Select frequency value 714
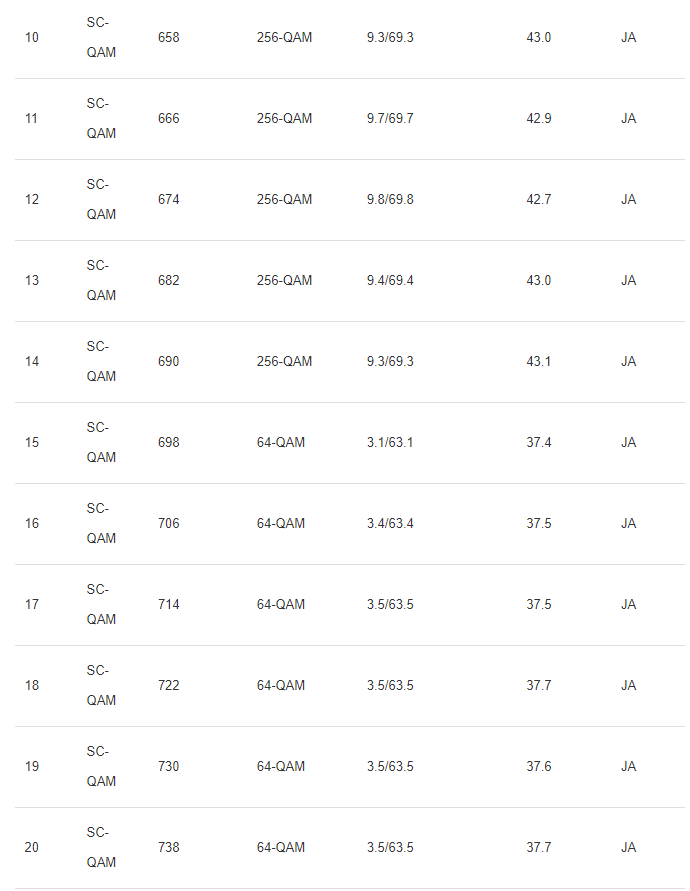The width and height of the screenshot is (690, 891). [169, 605]
